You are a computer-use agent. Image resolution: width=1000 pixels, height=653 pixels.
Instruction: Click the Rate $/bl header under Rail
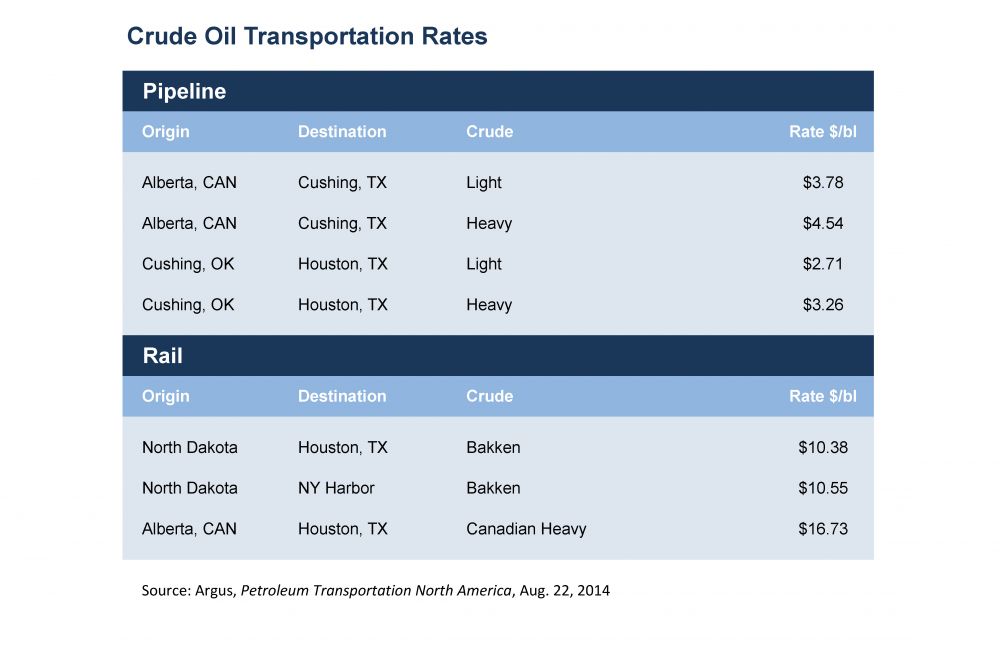[822, 396]
